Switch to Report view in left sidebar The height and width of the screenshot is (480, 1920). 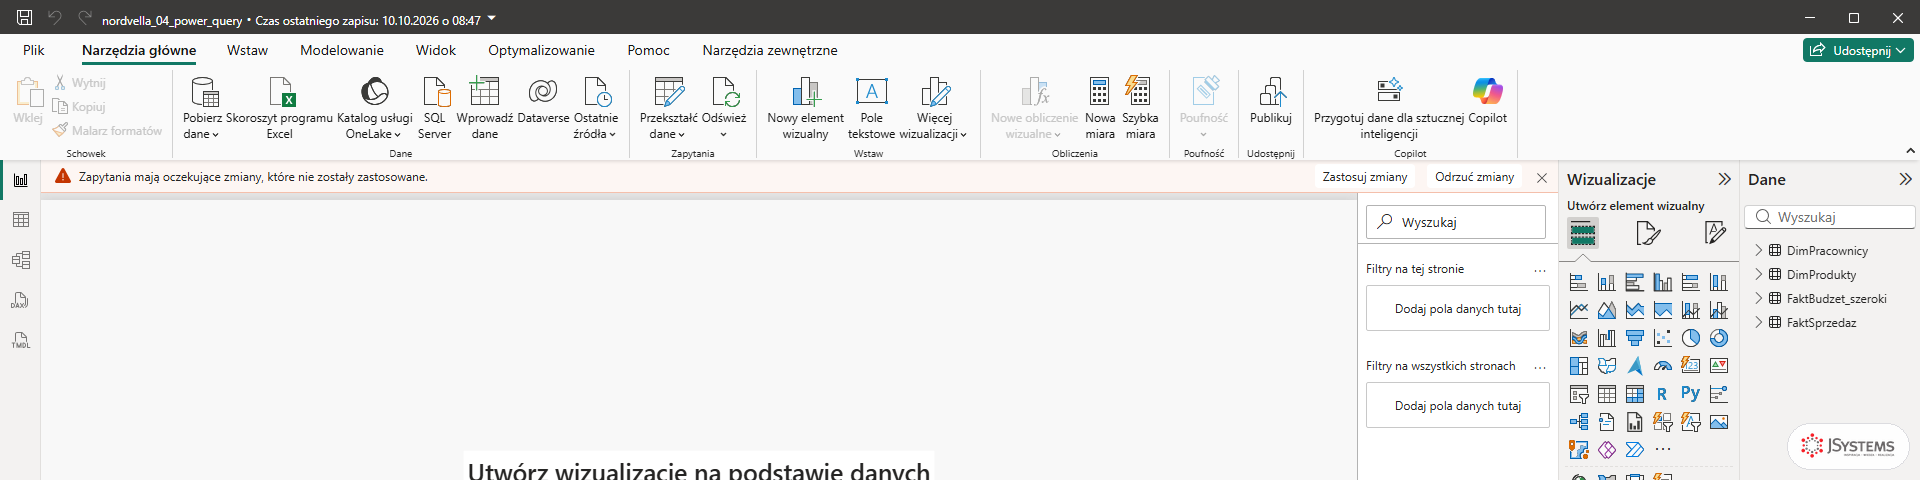[x=21, y=180]
